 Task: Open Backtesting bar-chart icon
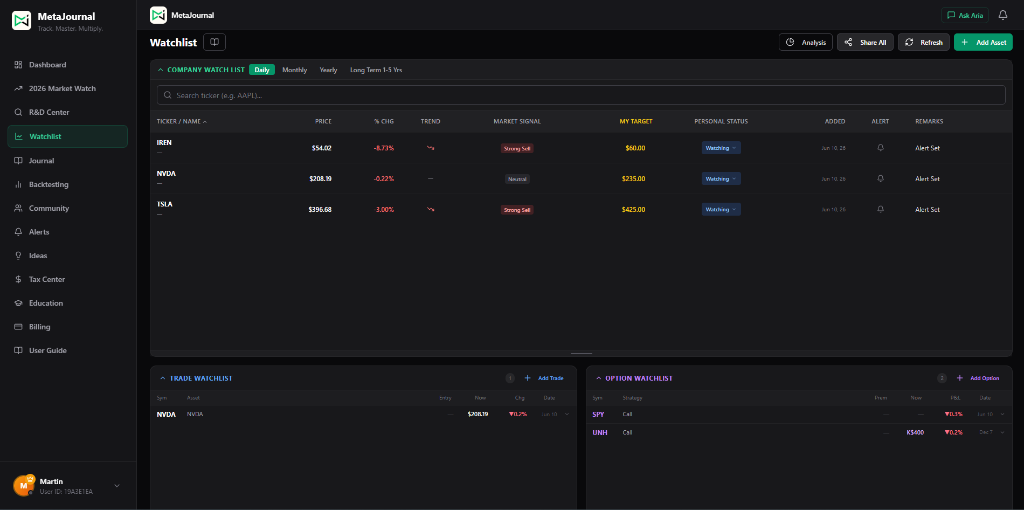[18, 184]
